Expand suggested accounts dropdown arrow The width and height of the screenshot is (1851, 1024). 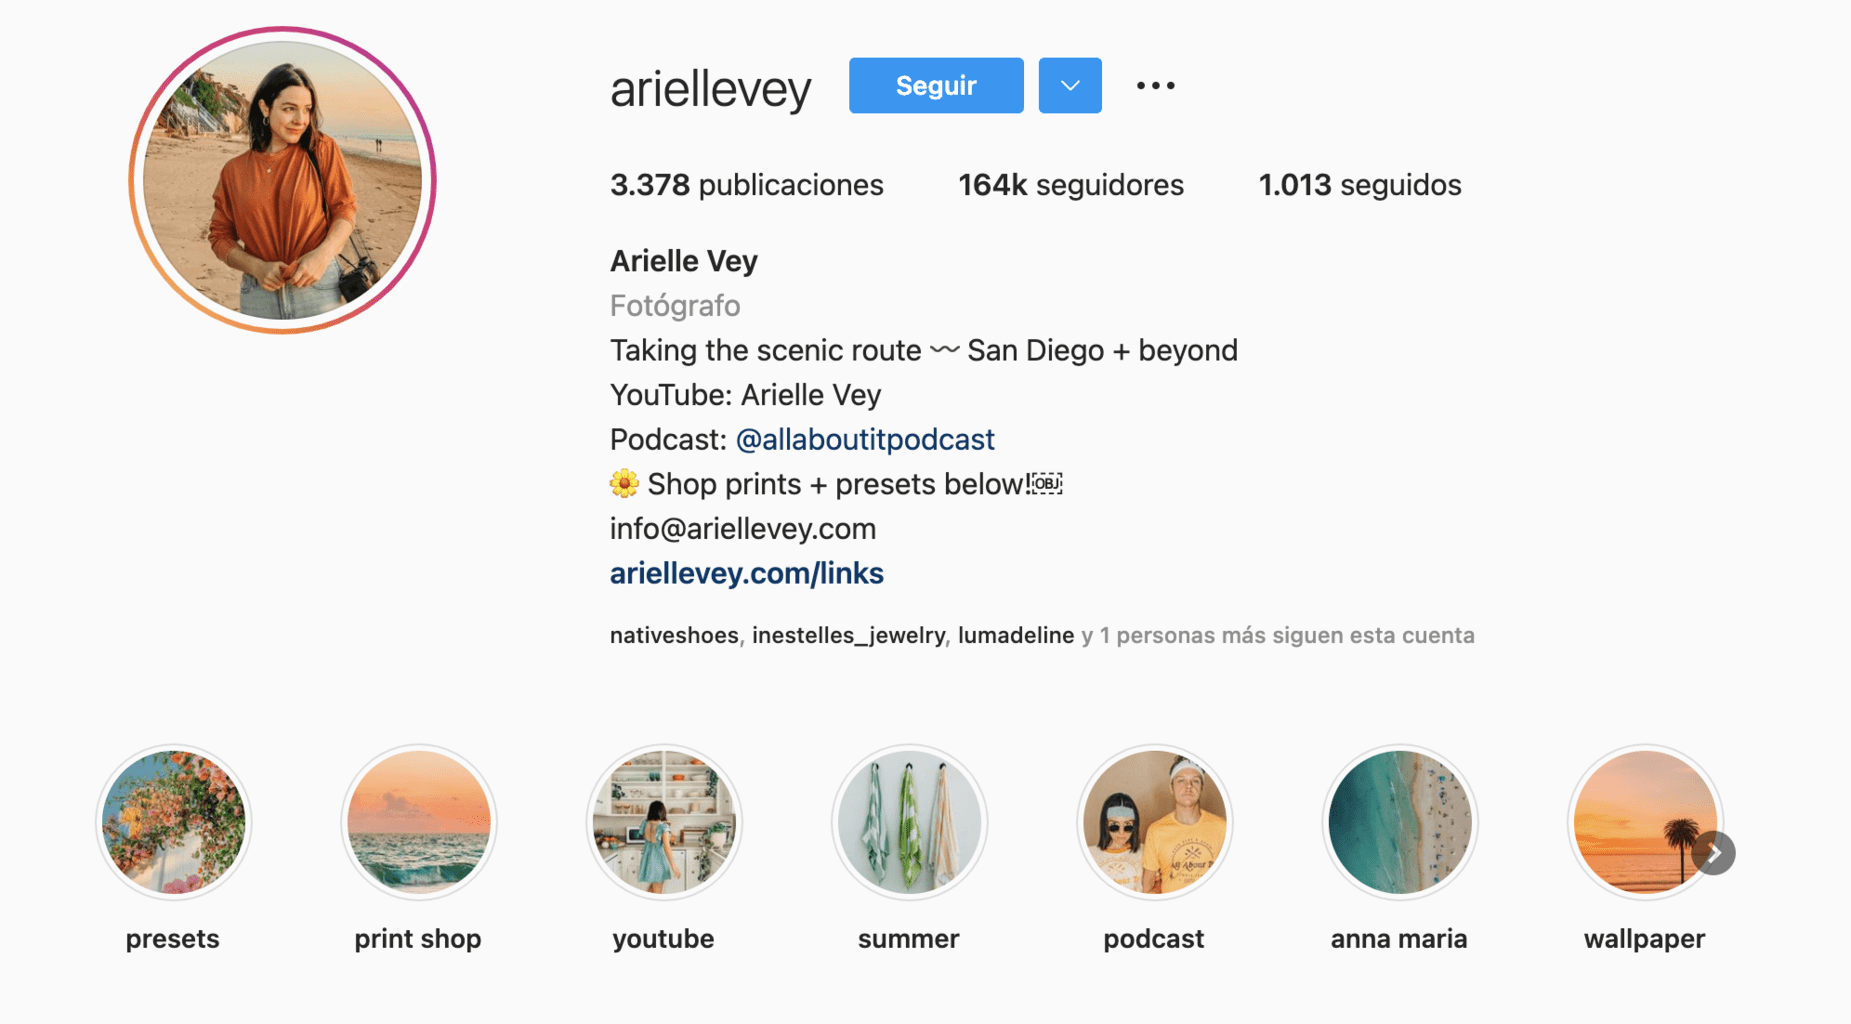click(x=1070, y=86)
